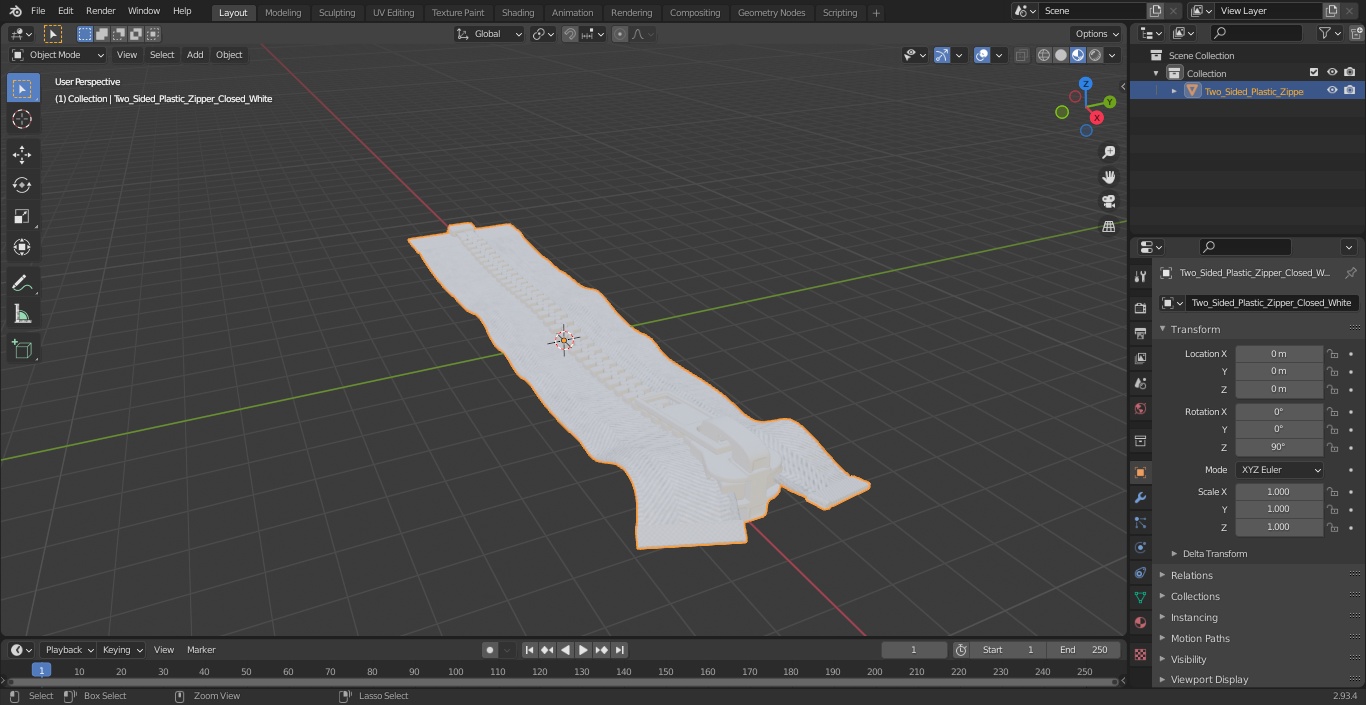The image size is (1366, 705).
Task: Select the Measure tool
Action: click(22, 314)
